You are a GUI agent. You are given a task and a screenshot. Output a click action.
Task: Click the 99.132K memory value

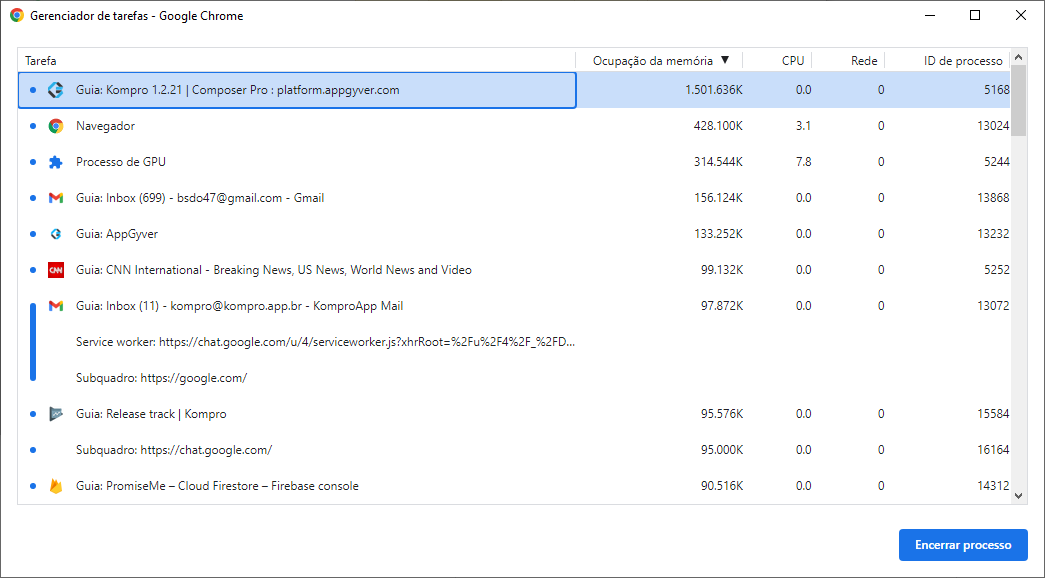pyautogui.click(x=722, y=270)
